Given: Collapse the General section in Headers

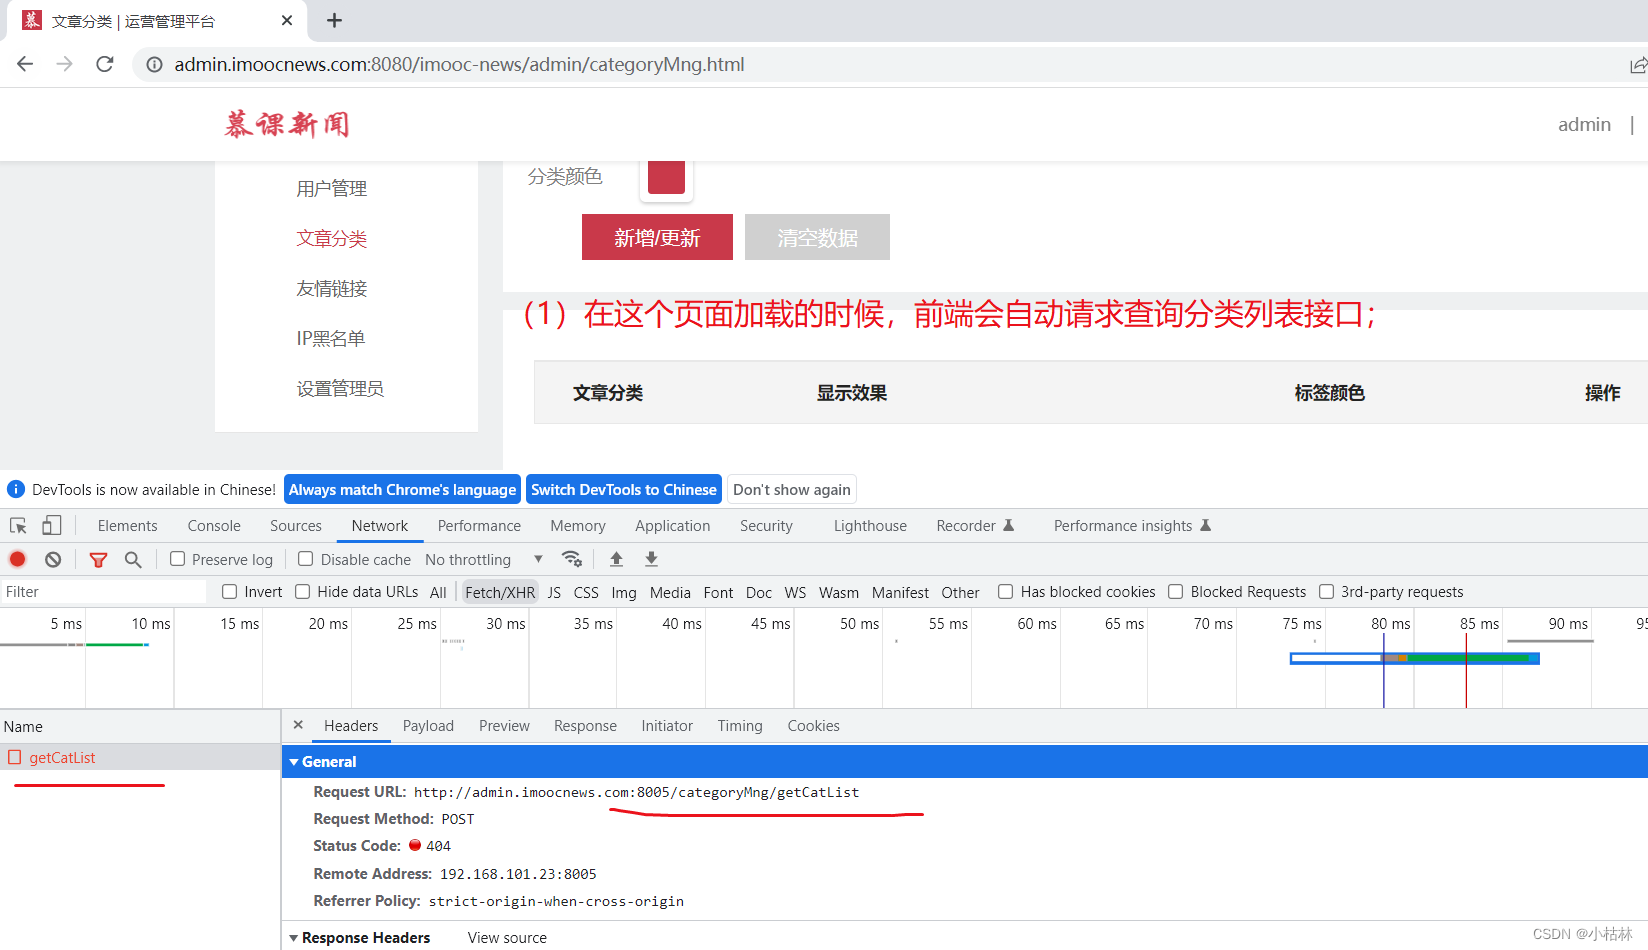Looking at the screenshot, I should pos(293,761).
